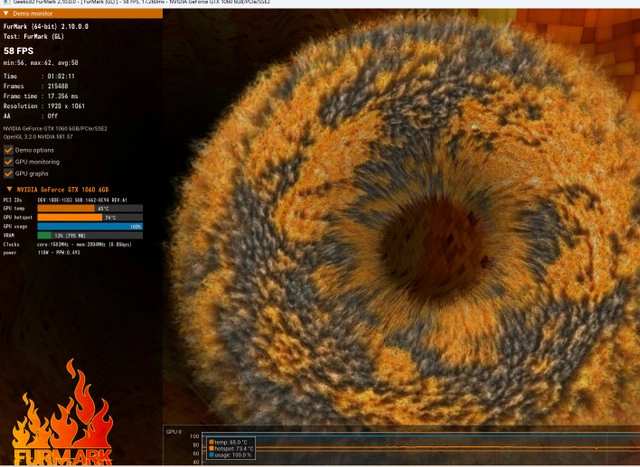
Task: Click the Resolution 1920 x 1061 line
Action: pyautogui.click(x=48, y=105)
